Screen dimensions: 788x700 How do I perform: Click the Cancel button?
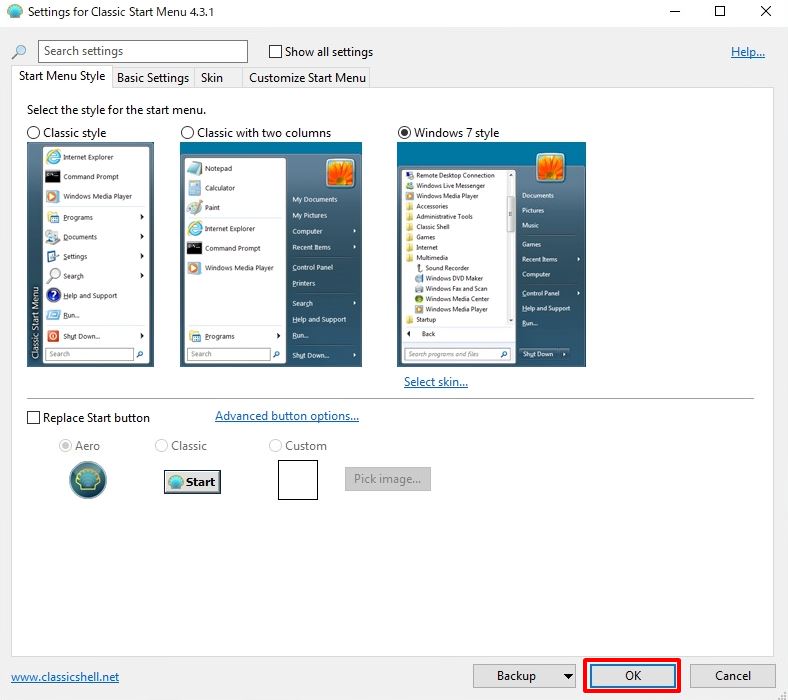[x=733, y=676]
